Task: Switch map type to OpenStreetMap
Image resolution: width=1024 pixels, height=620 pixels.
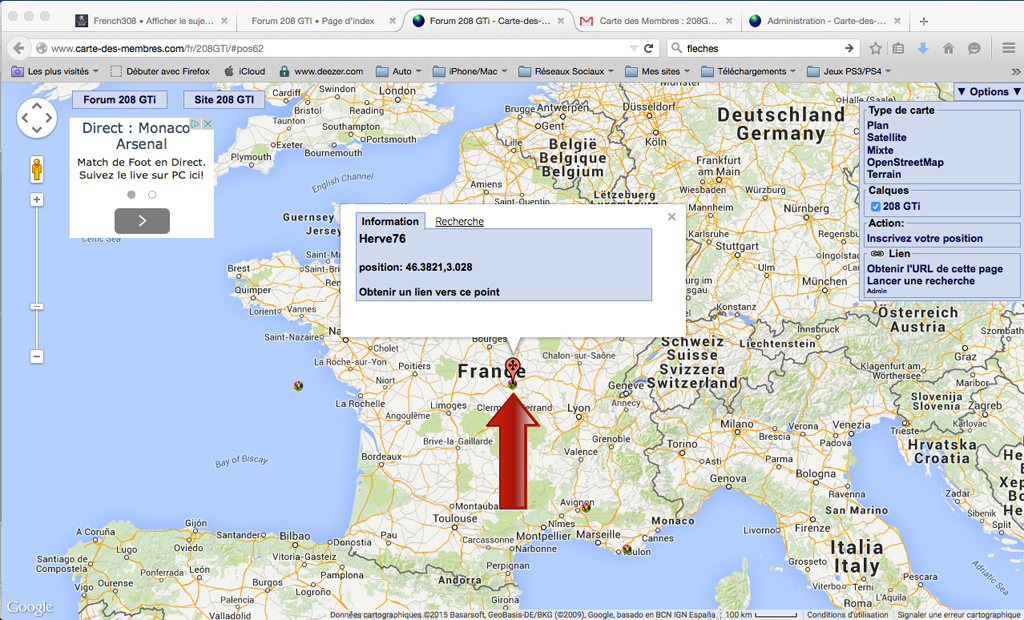Action: (x=905, y=163)
